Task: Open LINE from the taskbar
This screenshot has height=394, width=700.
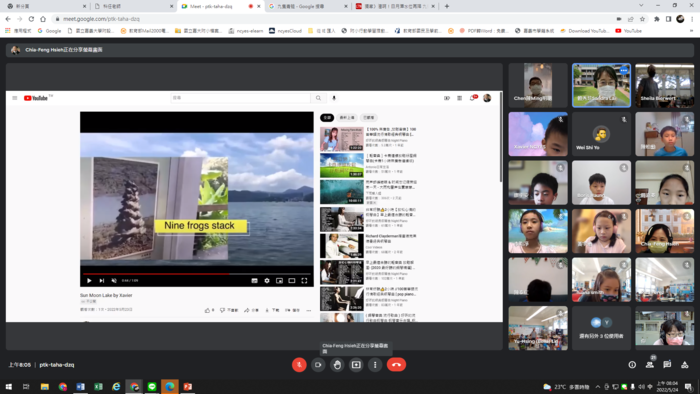Action: coord(152,386)
